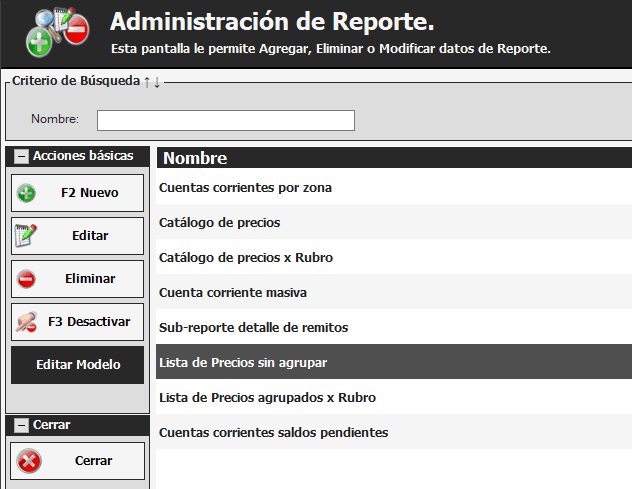Screen dimensions: 632x489
Task: Click the down arrow beside Criterio de Búsqueda
Action: click(x=156, y=82)
